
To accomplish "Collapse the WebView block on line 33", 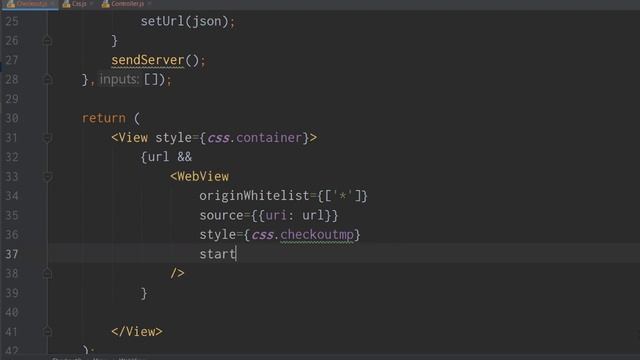I will (x=47, y=177).
